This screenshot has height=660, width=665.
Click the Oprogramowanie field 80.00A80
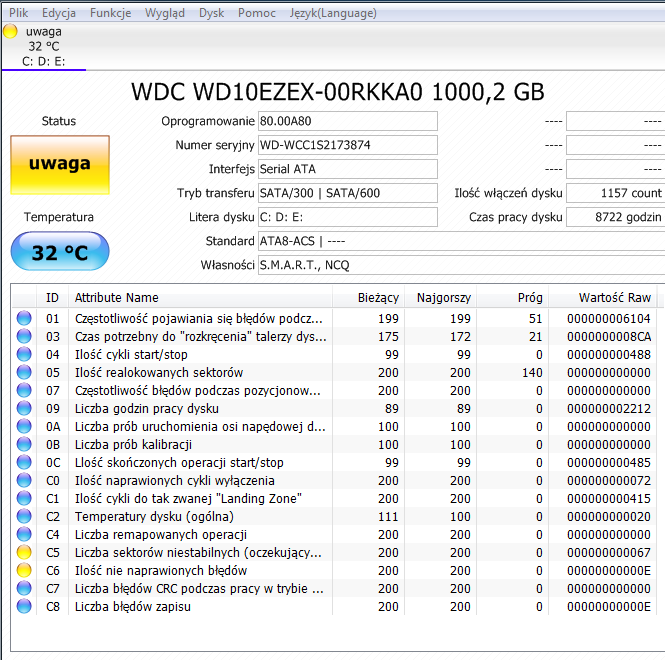tap(348, 121)
